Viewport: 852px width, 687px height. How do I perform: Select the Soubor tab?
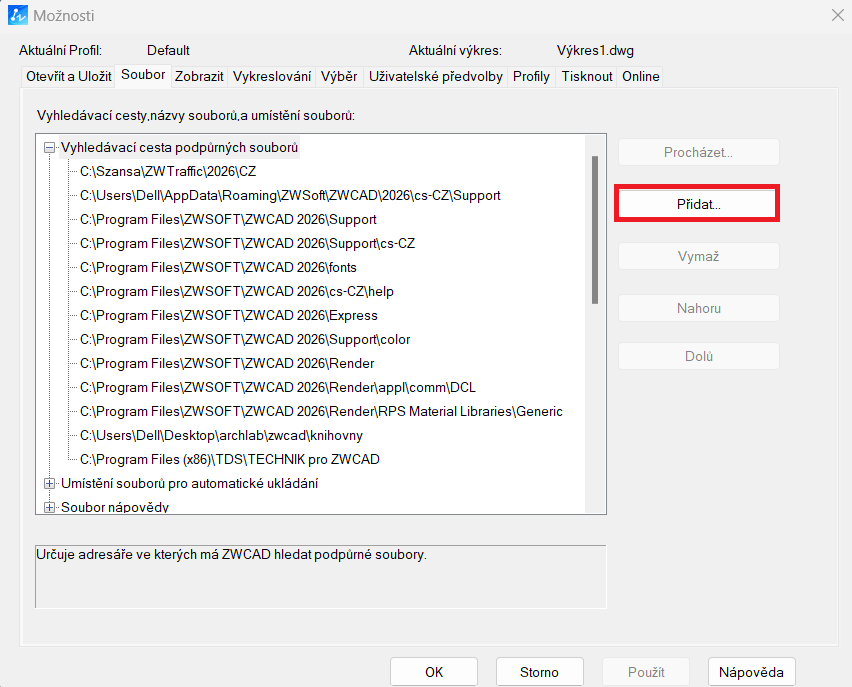coord(143,75)
